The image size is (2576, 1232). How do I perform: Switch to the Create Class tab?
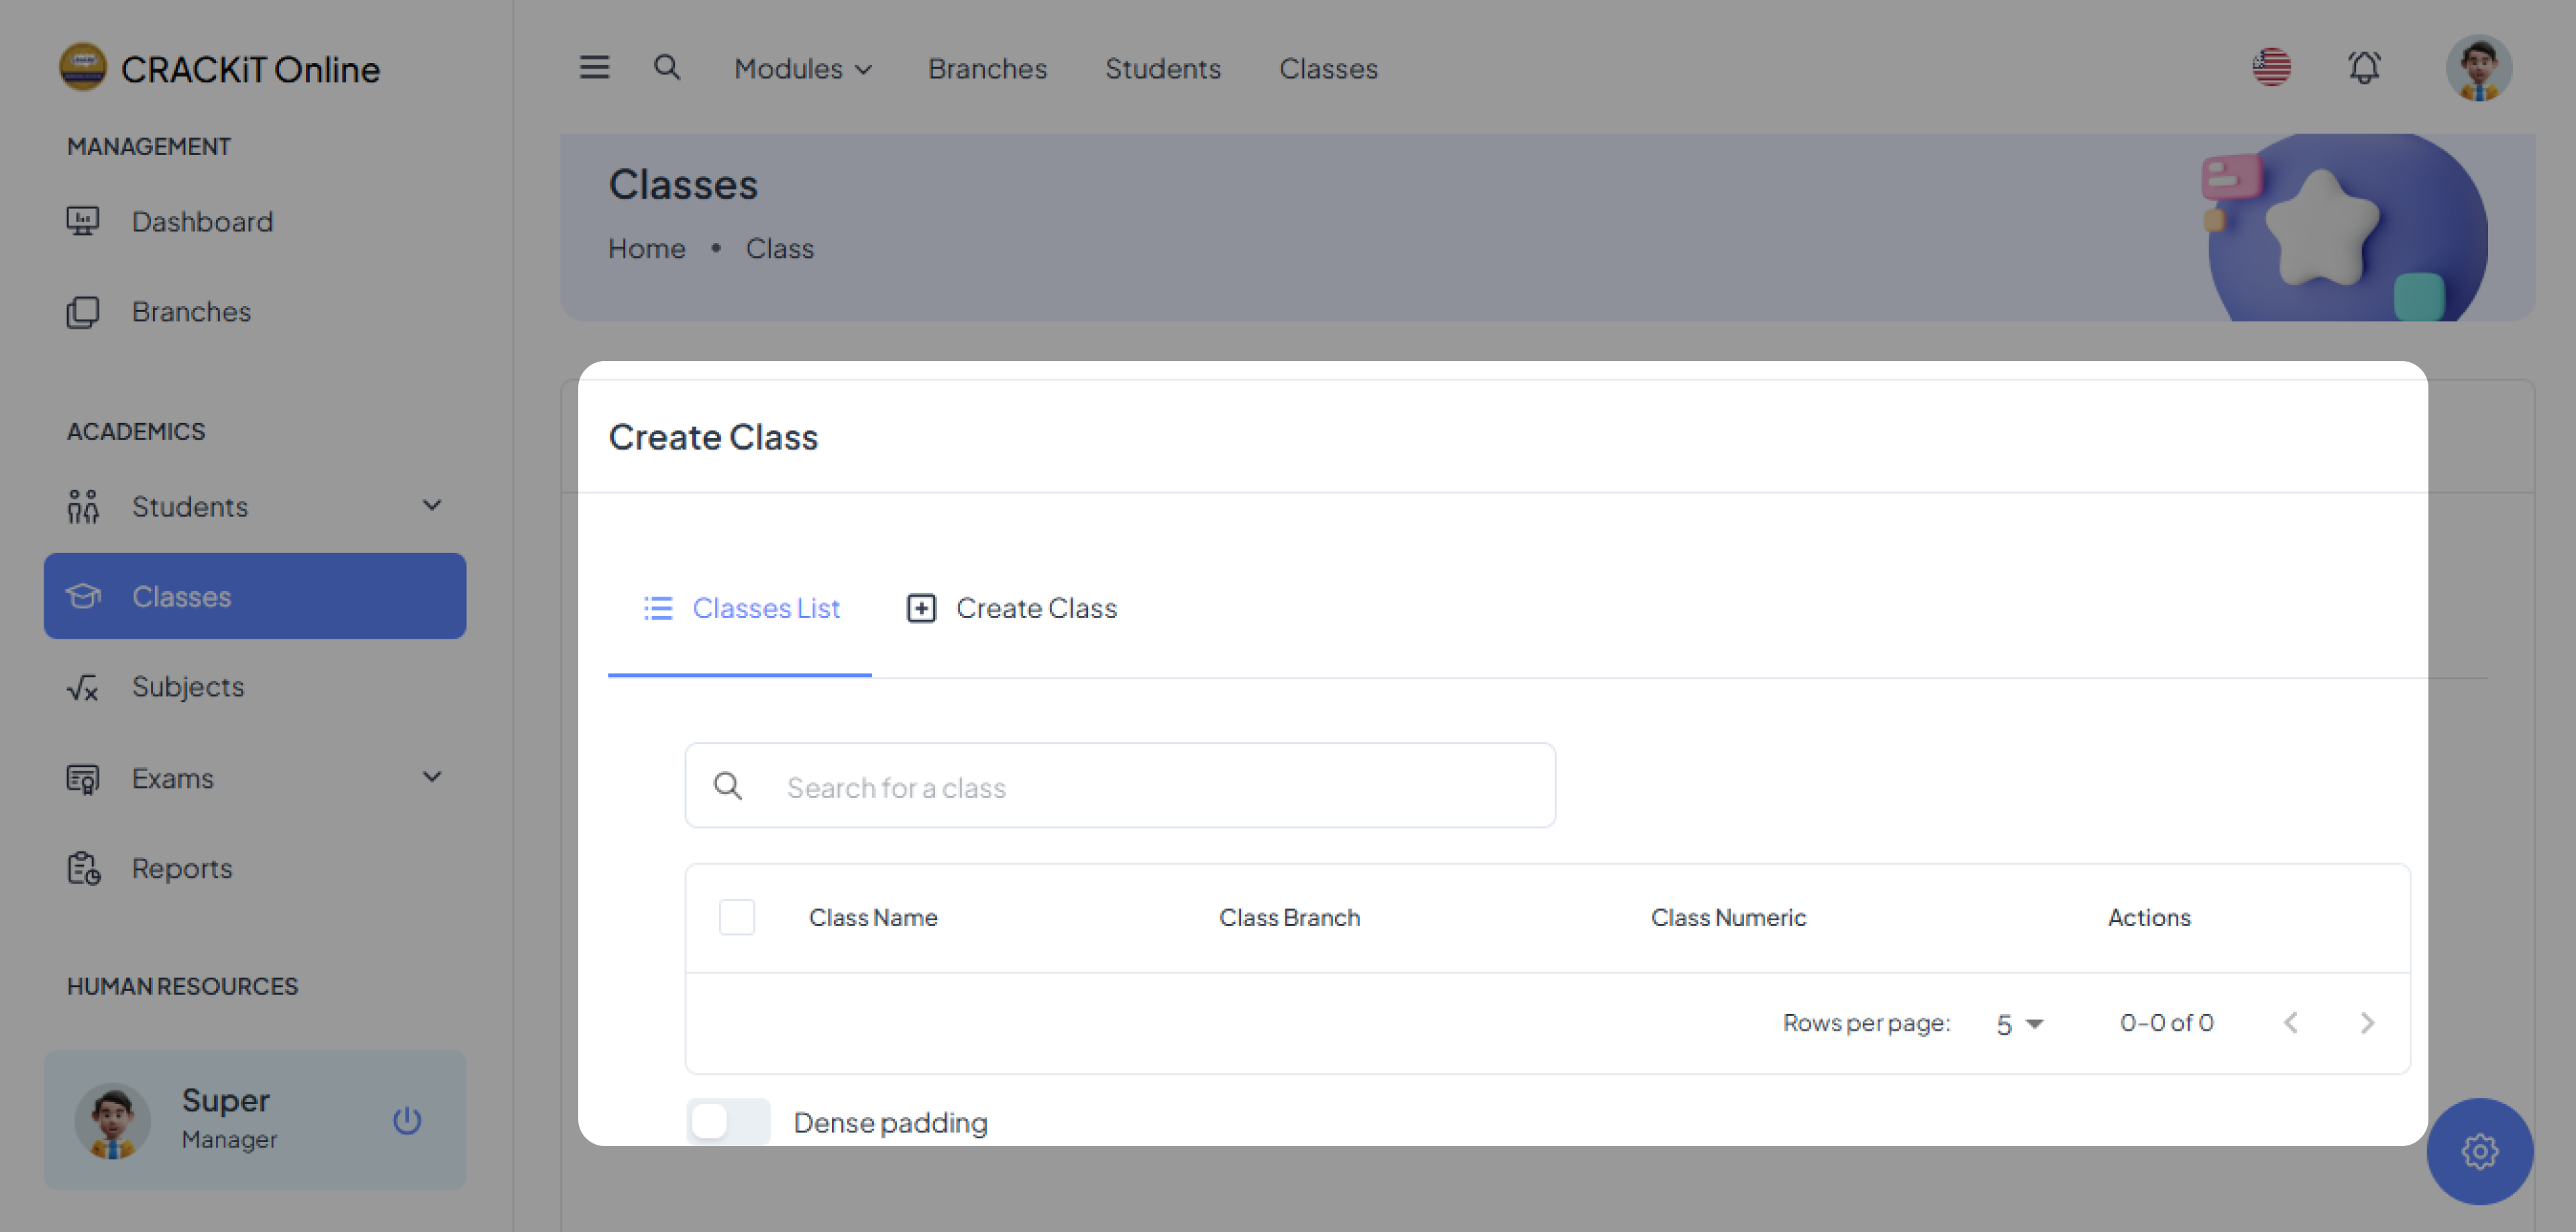[1012, 608]
